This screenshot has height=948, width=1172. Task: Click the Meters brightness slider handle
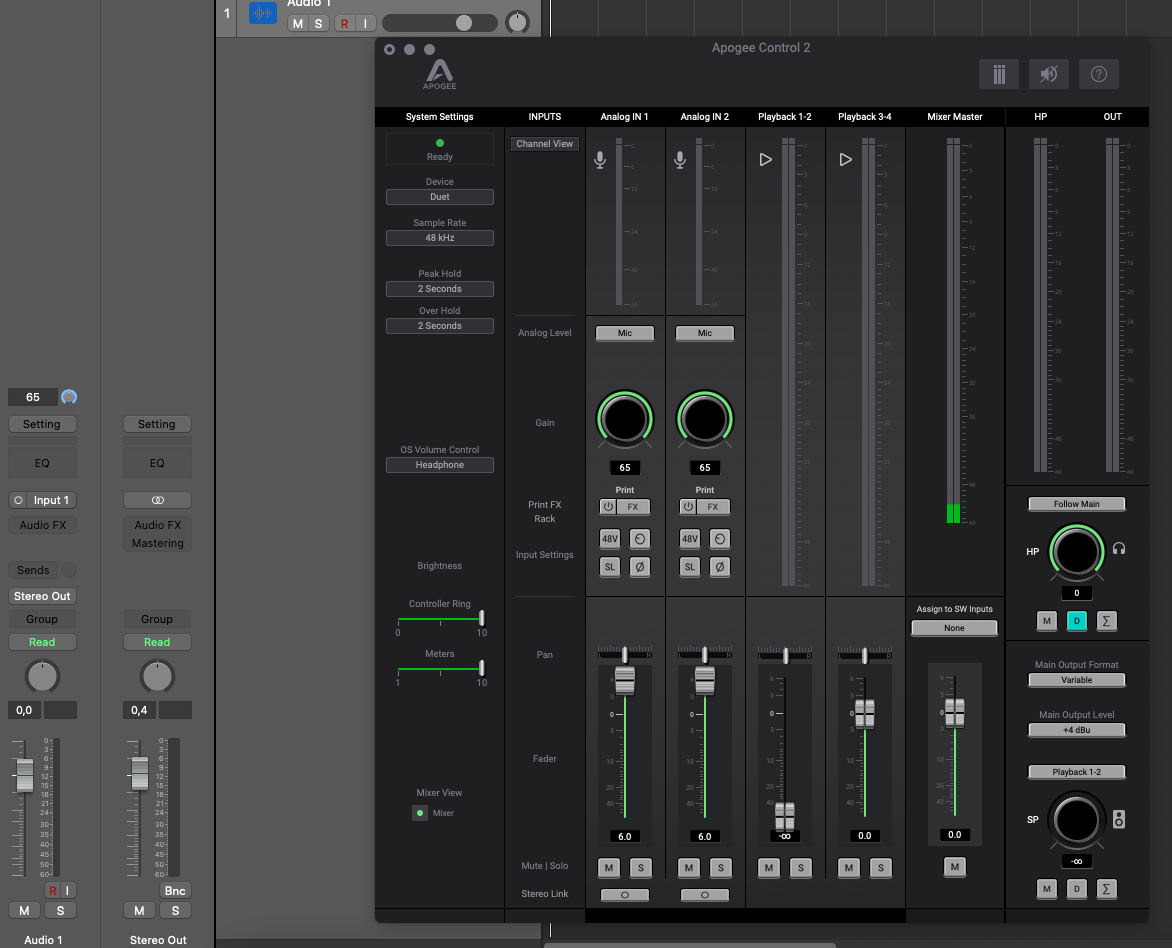click(x=482, y=668)
